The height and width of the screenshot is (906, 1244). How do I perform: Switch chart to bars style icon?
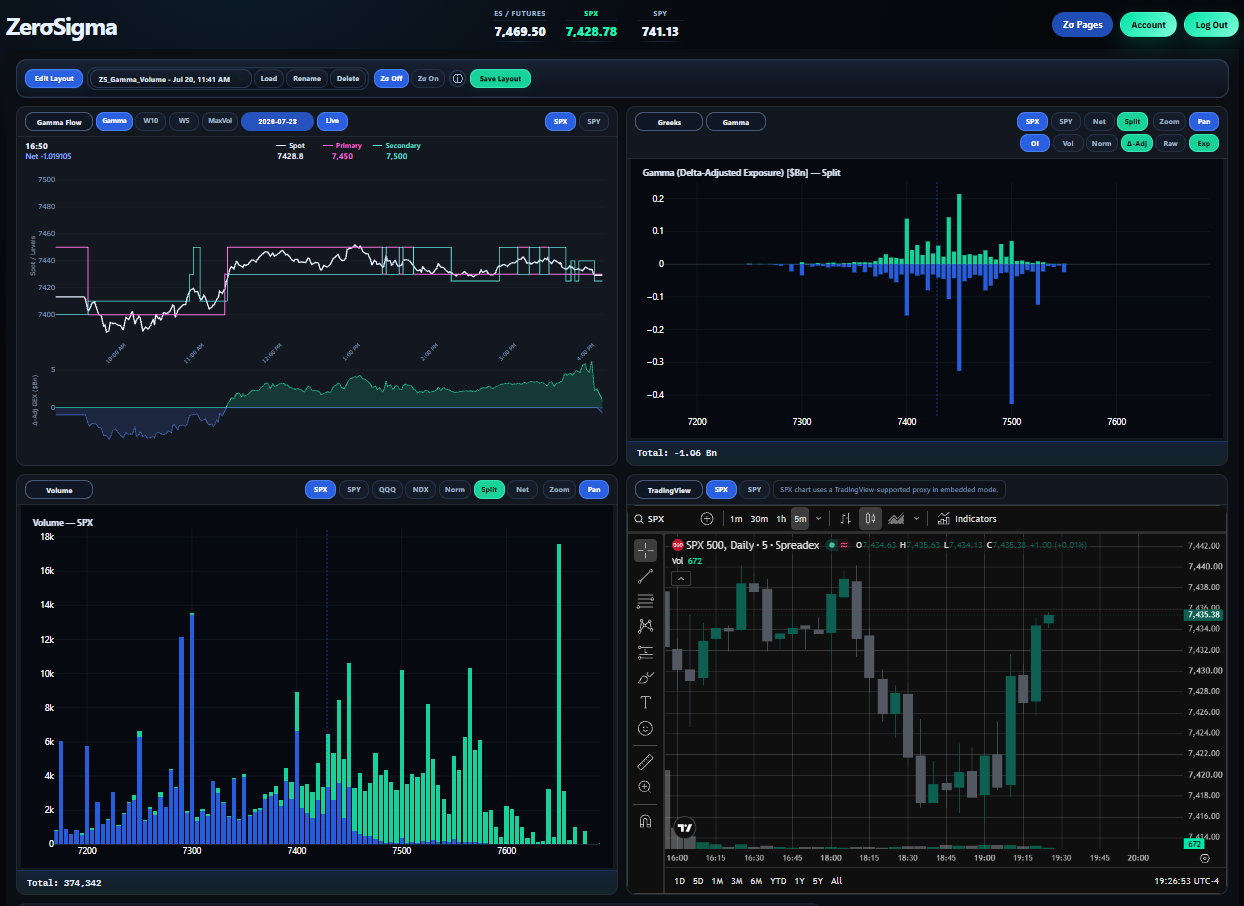click(x=845, y=518)
